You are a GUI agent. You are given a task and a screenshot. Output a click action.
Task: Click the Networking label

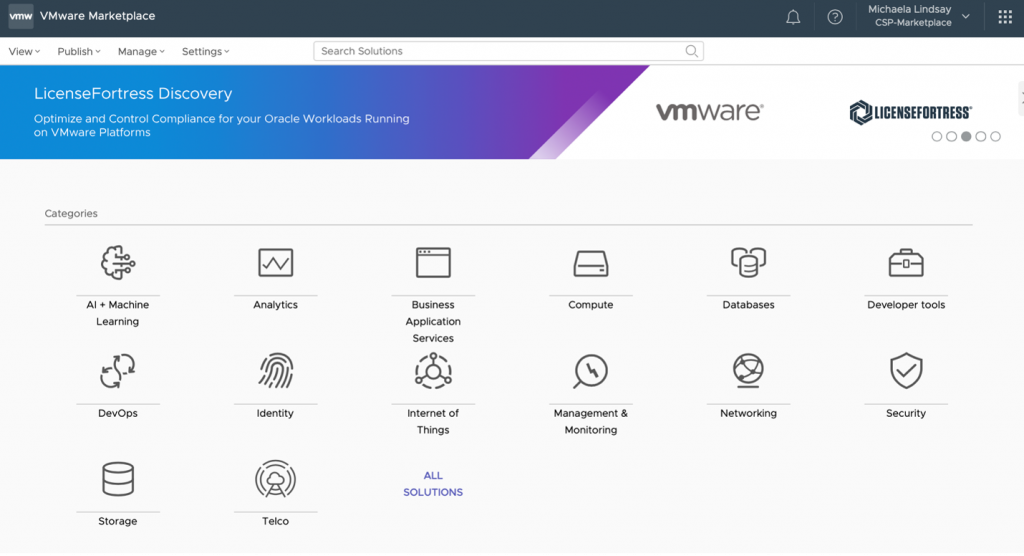[x=748, y=414]
